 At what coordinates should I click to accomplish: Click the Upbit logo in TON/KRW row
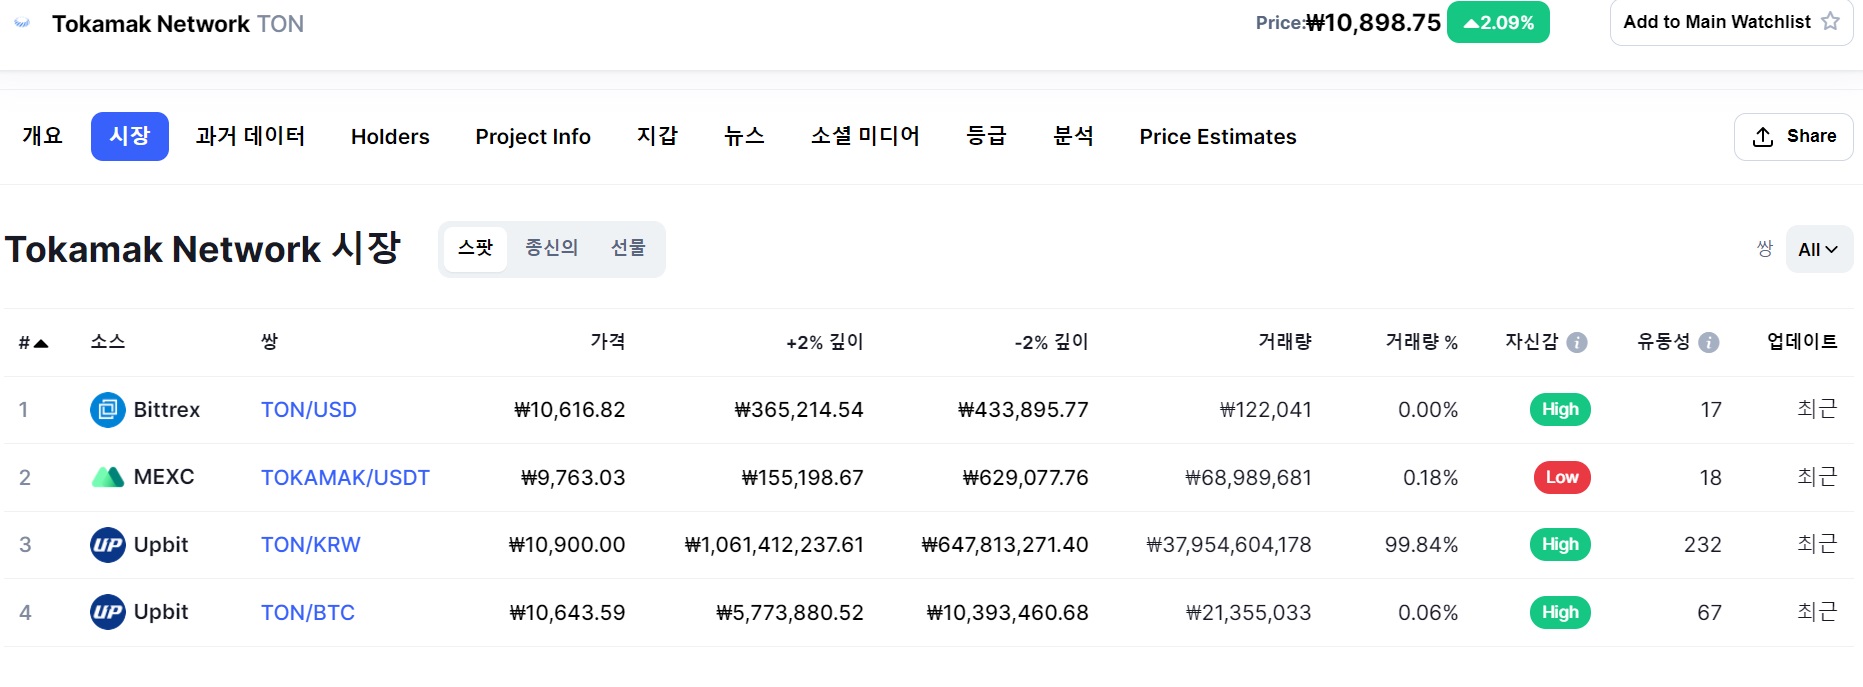point(108,545)
